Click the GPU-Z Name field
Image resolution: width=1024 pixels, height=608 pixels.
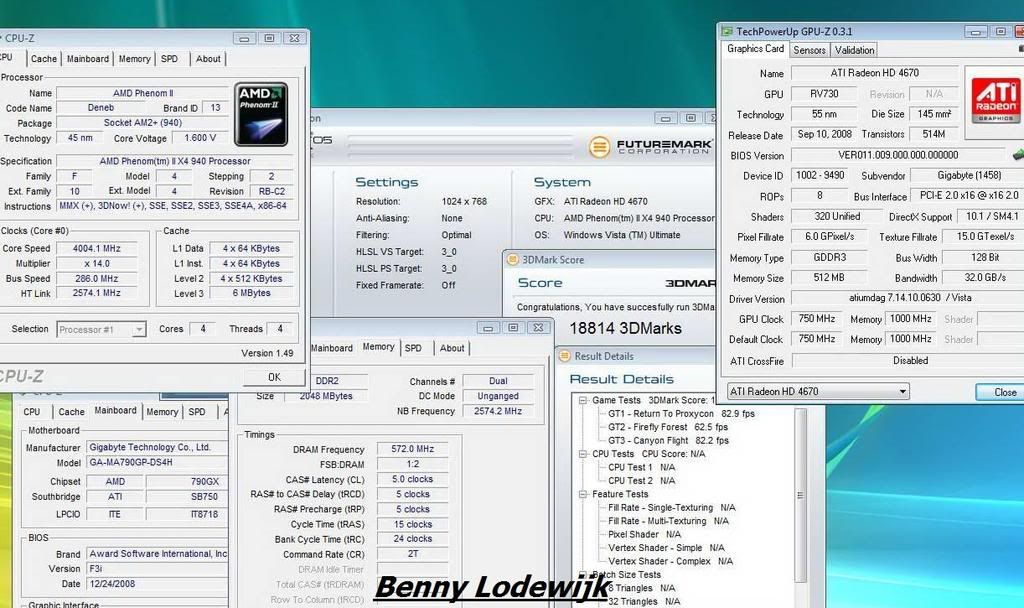click(x=874, y=73)
